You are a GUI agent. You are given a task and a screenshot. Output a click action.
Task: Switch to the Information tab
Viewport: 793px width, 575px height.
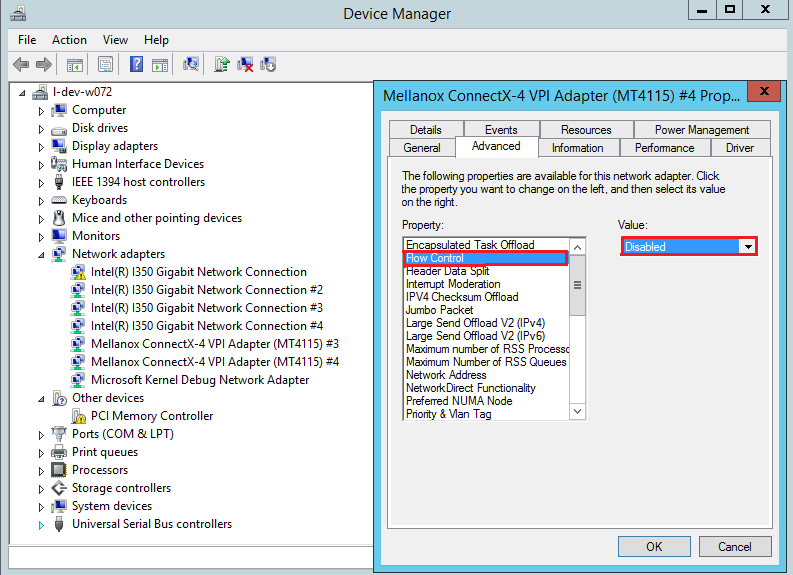[578, 148]
